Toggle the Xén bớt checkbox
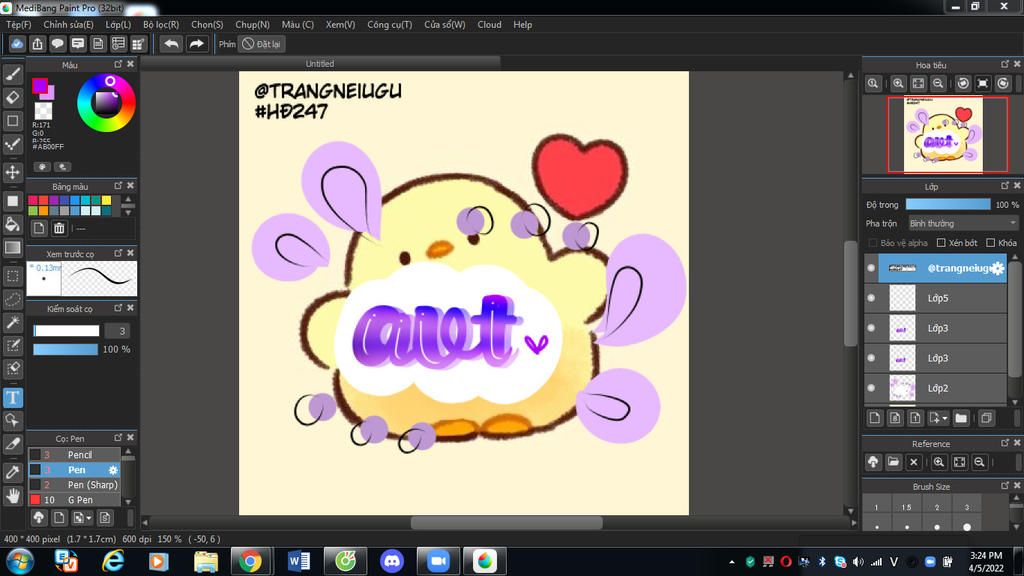 (941, 243)
